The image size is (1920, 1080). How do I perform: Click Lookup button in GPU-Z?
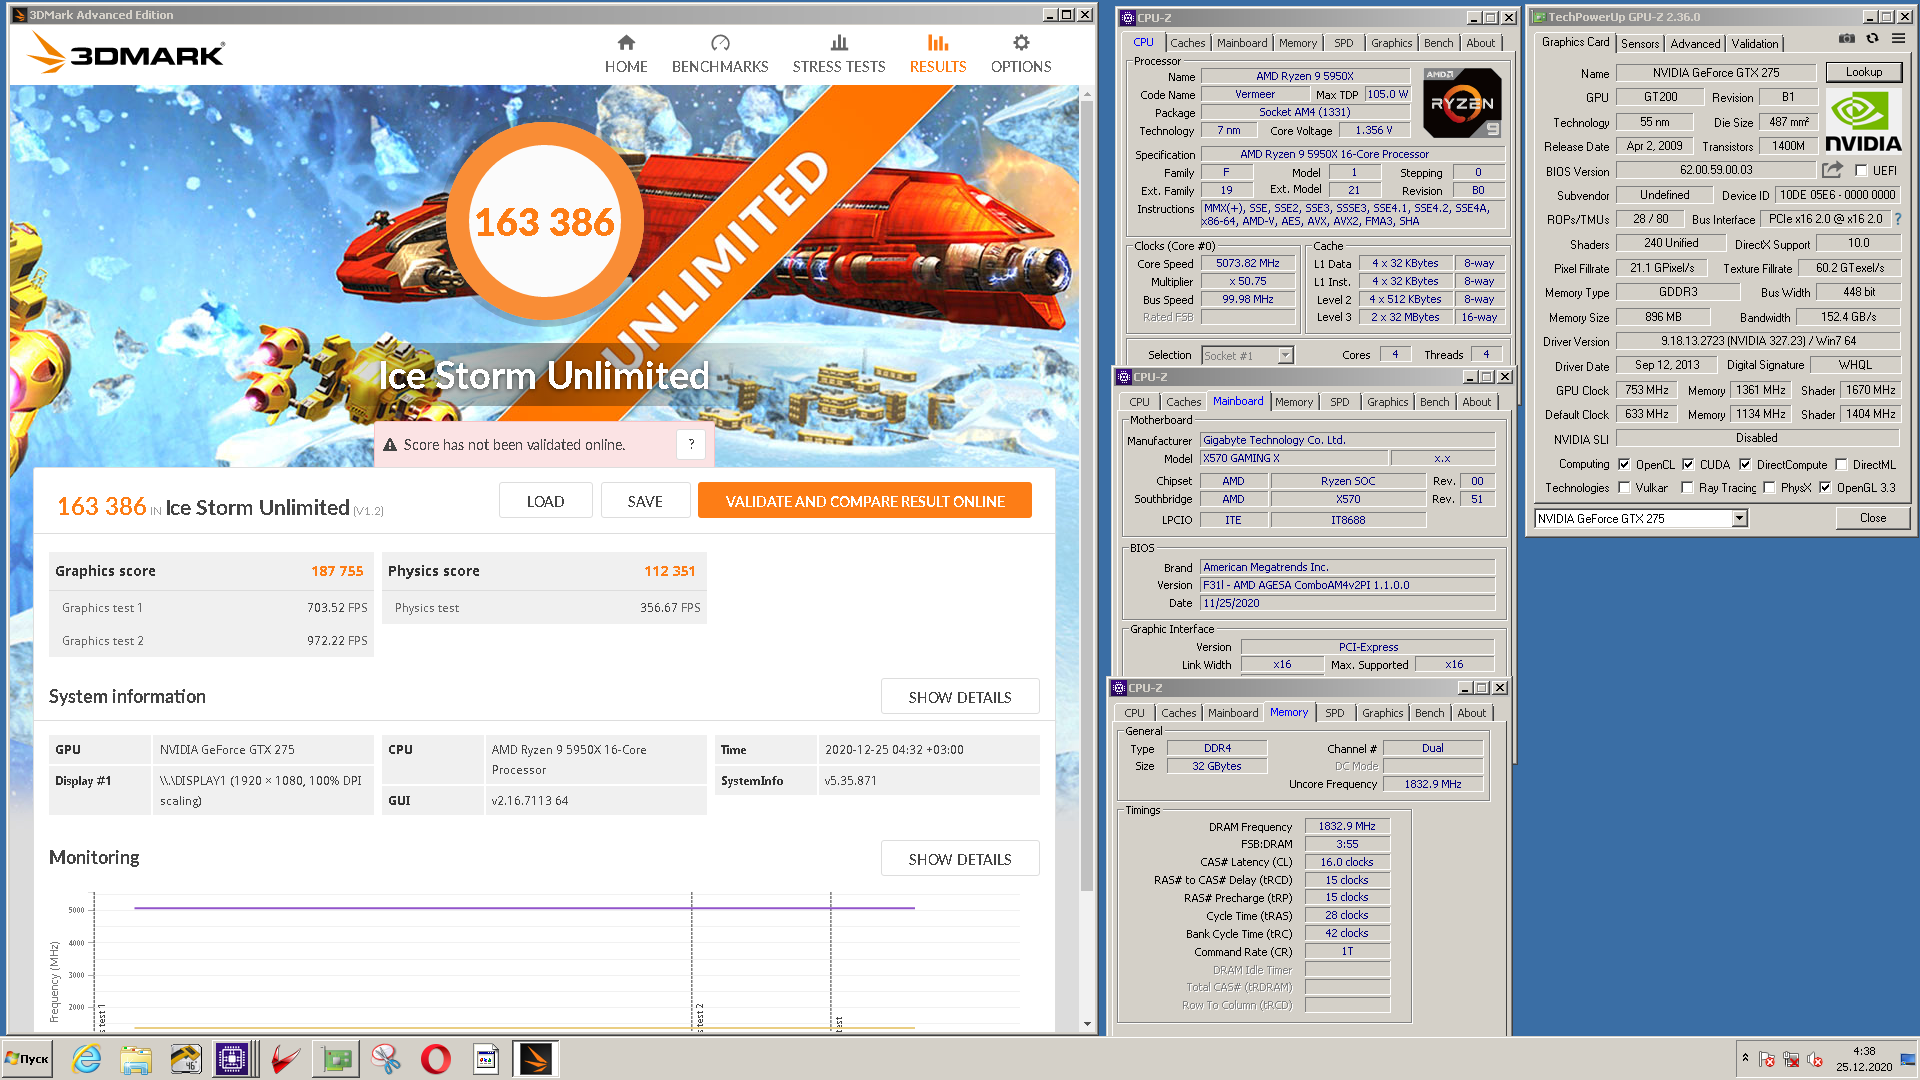(x=1863, y=72)
